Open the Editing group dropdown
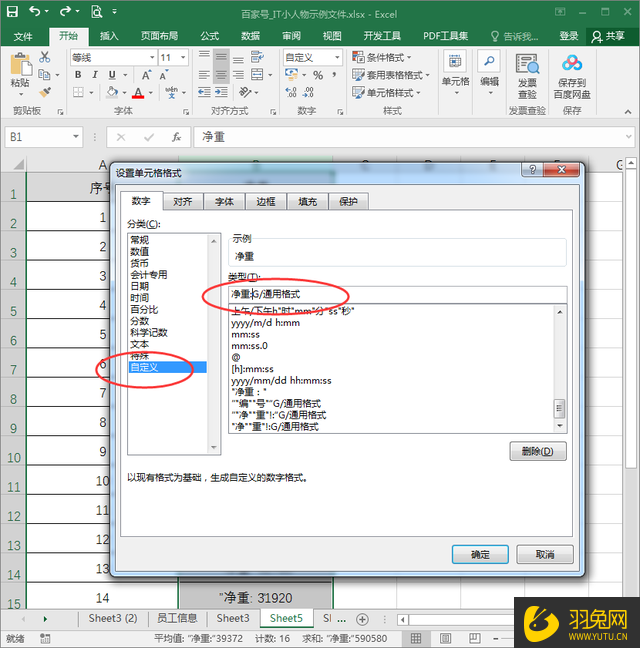 (x=489, y=73)
